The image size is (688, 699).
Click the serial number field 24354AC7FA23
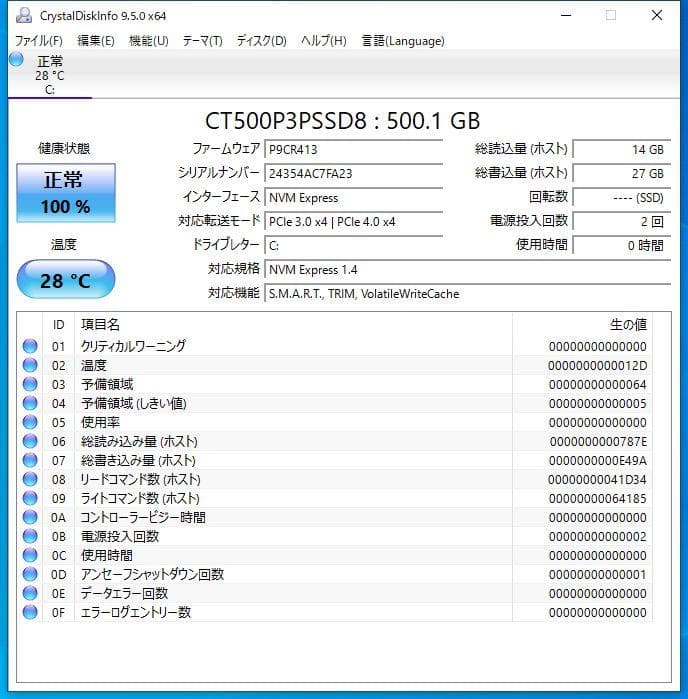[x=354, y=173]
